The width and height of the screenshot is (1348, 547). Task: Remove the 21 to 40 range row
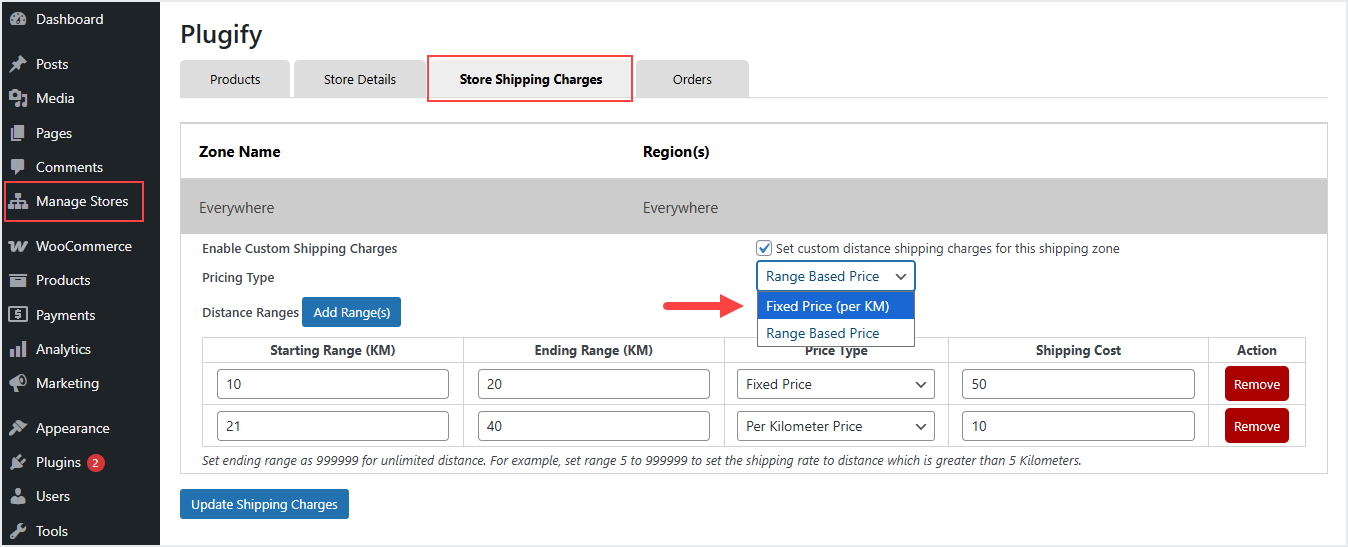pos(1256,426)
